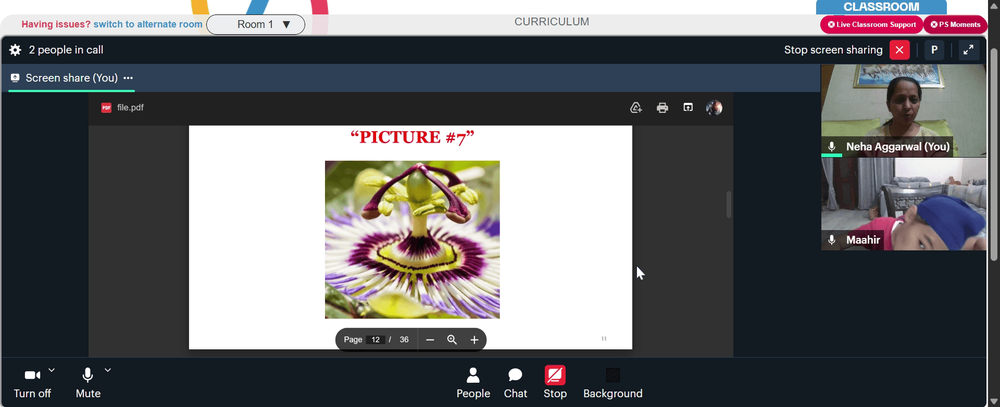
Task: Click the PDF file icon next to file.pdf
Action: click(107, 108)
